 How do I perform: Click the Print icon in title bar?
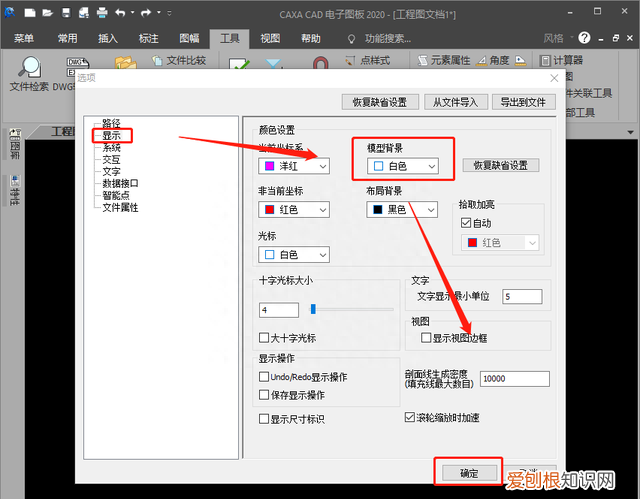click(102, 13)
